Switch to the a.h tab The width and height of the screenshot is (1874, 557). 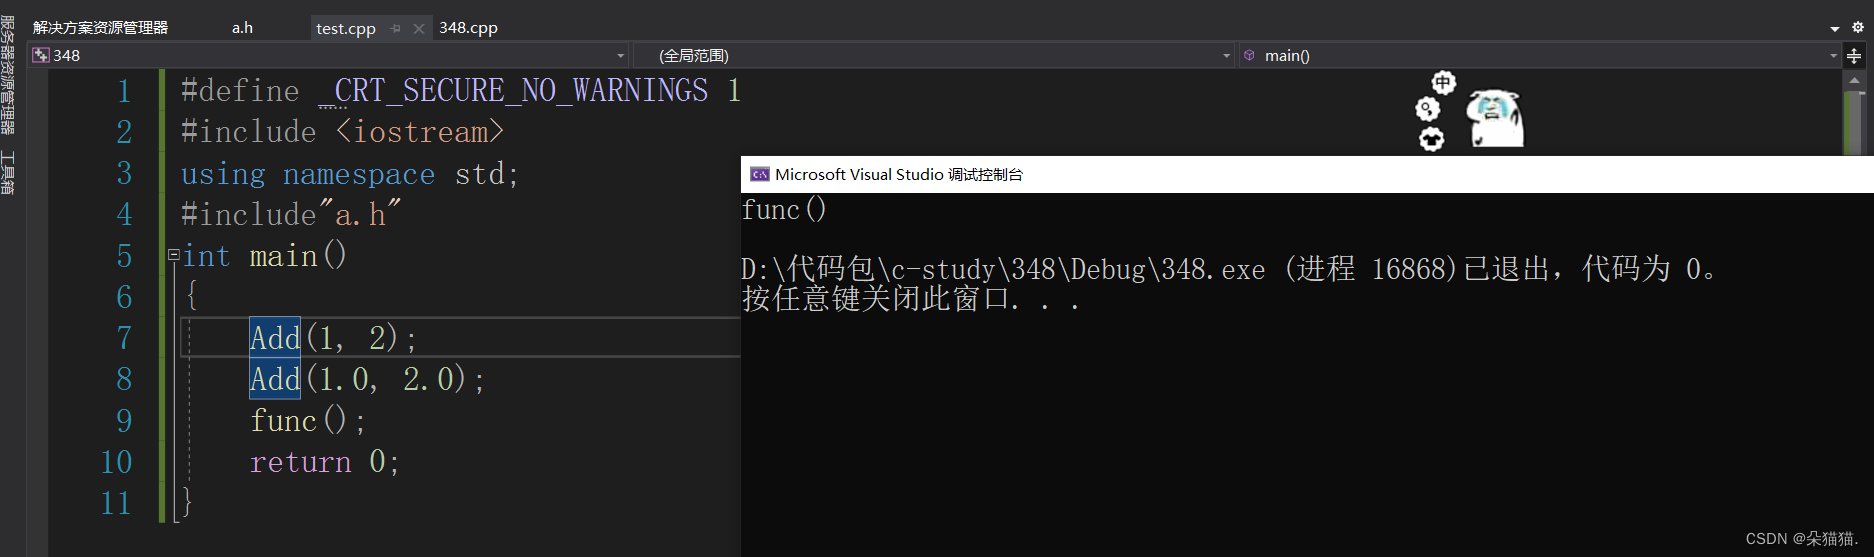[242, 28]
